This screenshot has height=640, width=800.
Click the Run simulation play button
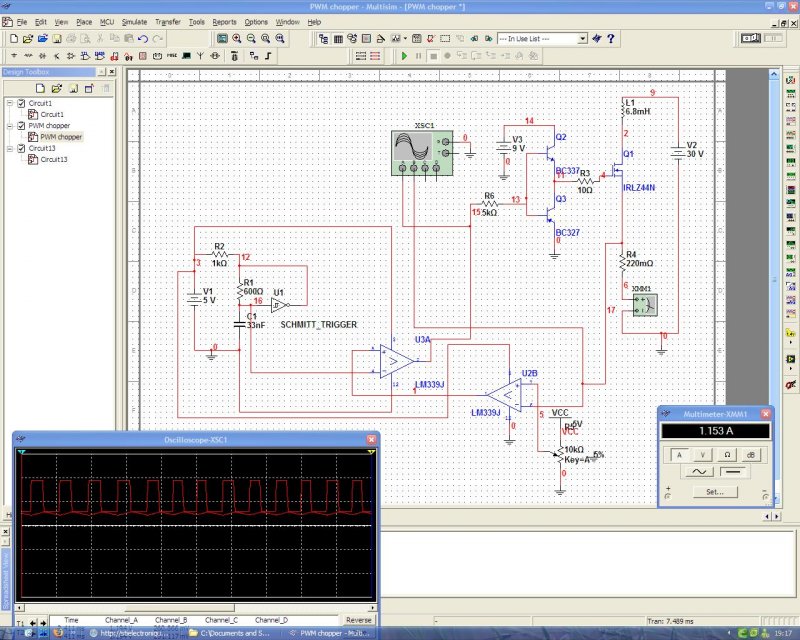pos(405,55)
